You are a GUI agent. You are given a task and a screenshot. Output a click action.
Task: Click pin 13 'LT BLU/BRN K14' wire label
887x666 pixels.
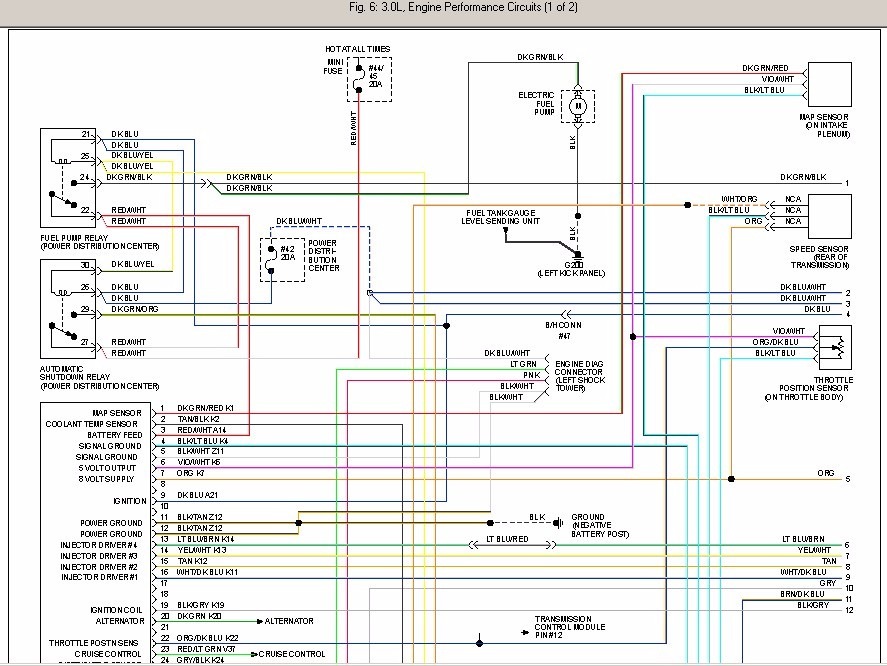(x=206, y=539)
